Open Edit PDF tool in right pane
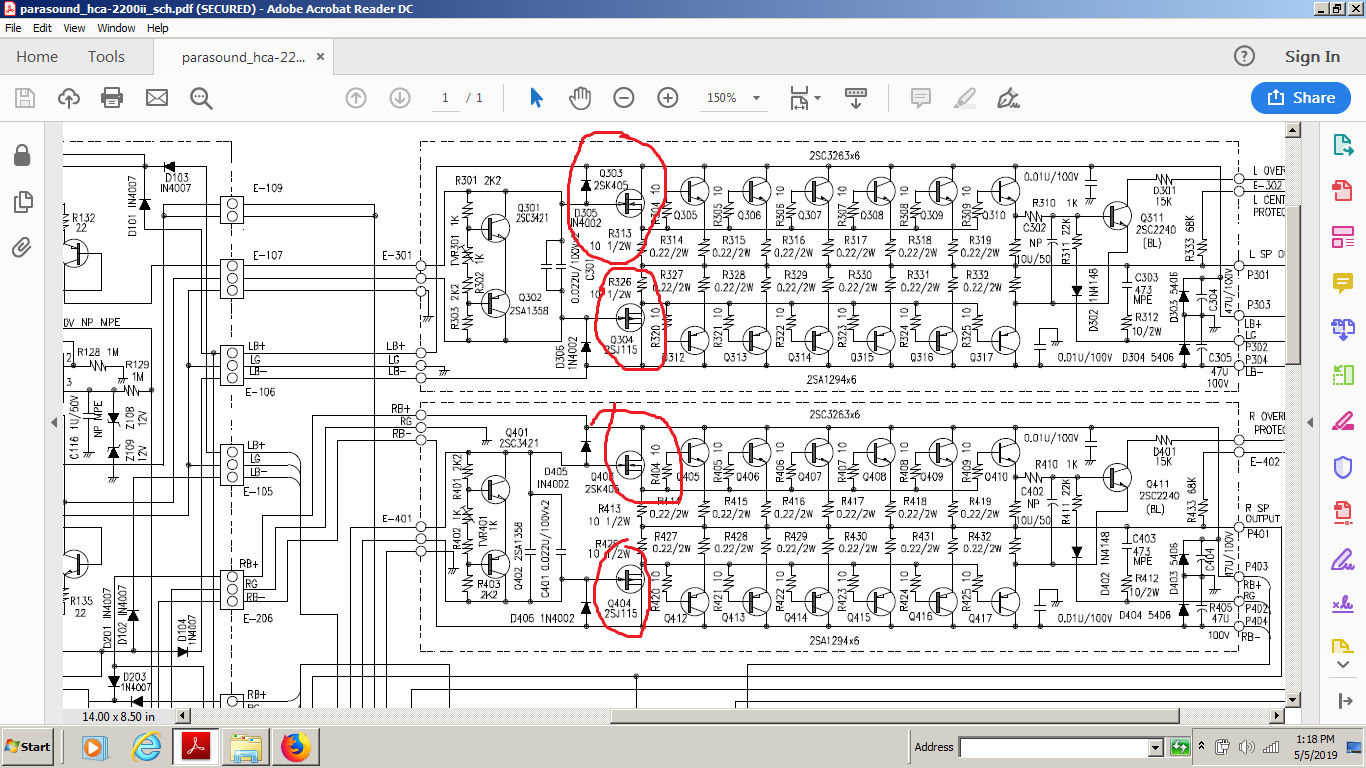The image size is (1366, 768). (1343, 237)
